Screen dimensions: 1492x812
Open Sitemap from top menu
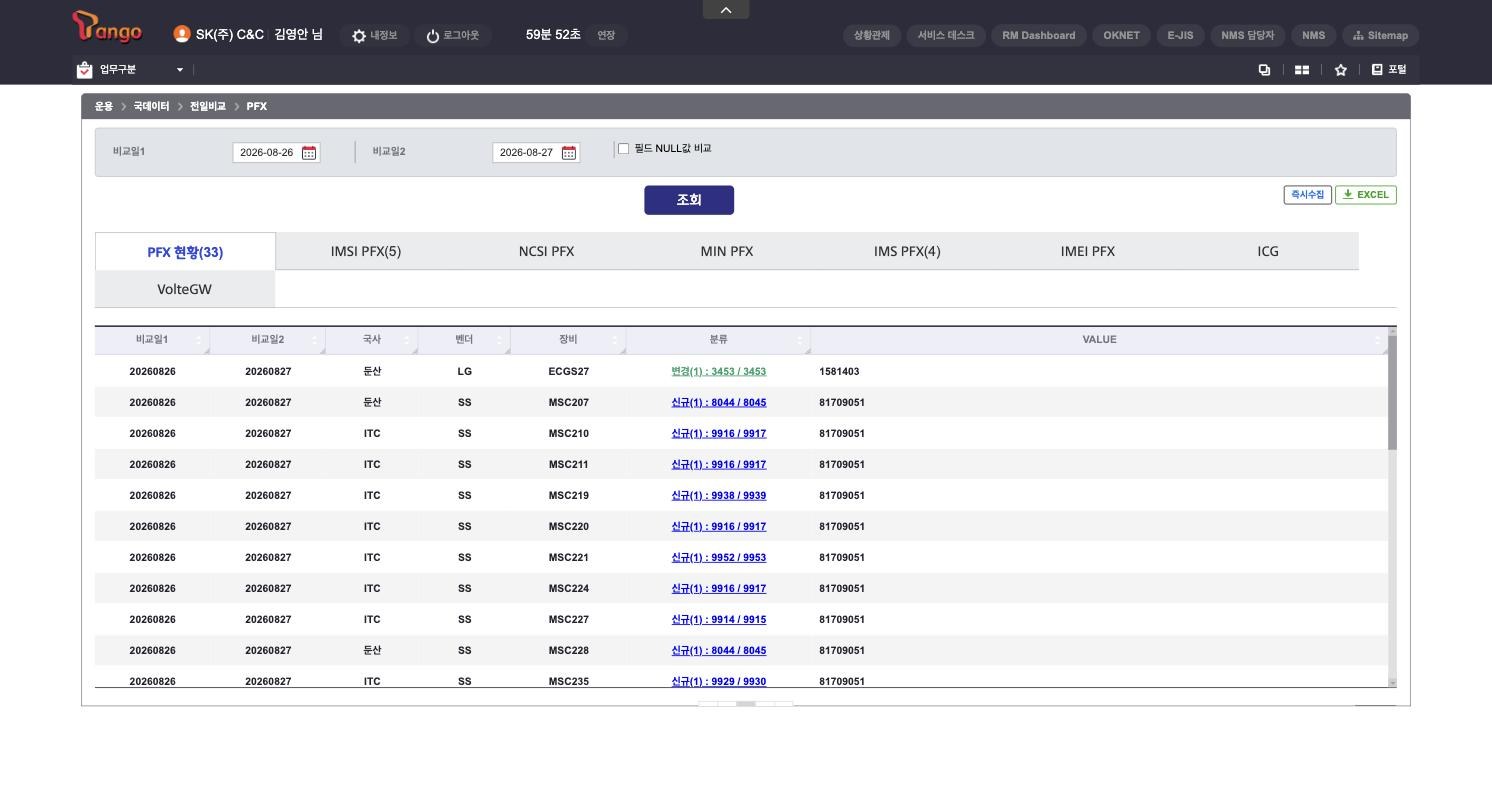point(1380,35)
